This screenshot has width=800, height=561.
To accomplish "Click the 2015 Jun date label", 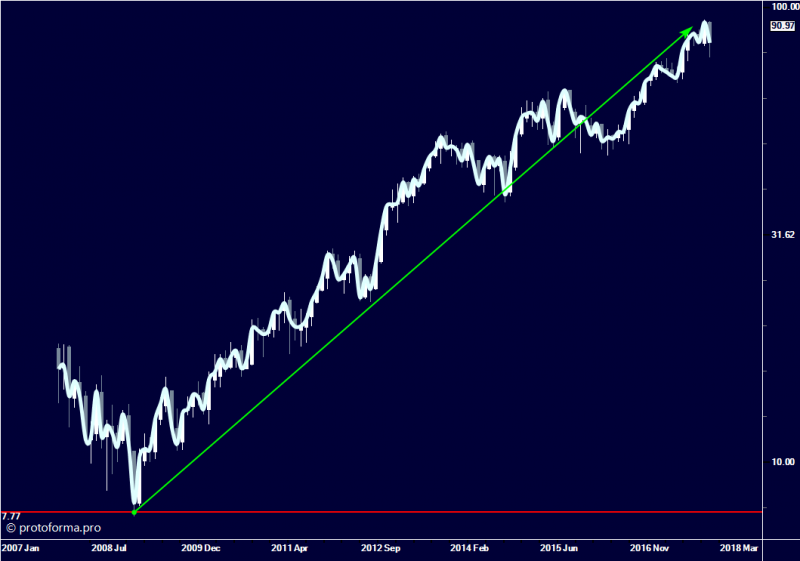I will tap(560, 549).
